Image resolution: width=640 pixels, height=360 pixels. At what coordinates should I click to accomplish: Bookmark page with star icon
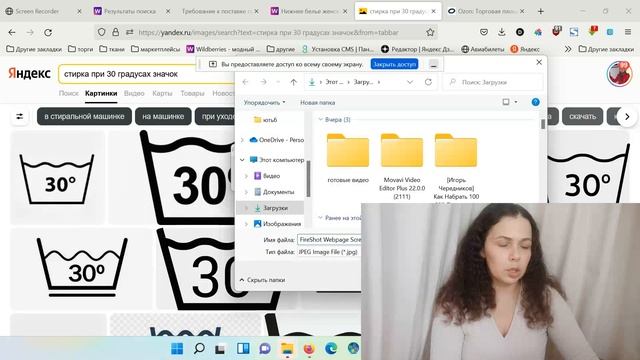430,32
